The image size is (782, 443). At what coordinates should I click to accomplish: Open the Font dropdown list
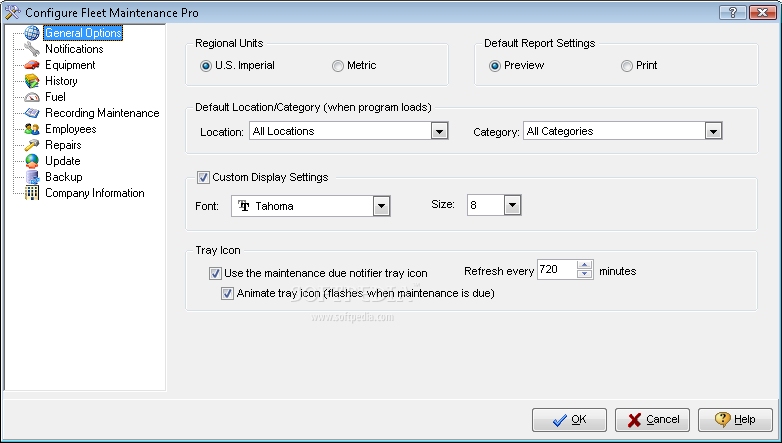(x=381, y=206)
